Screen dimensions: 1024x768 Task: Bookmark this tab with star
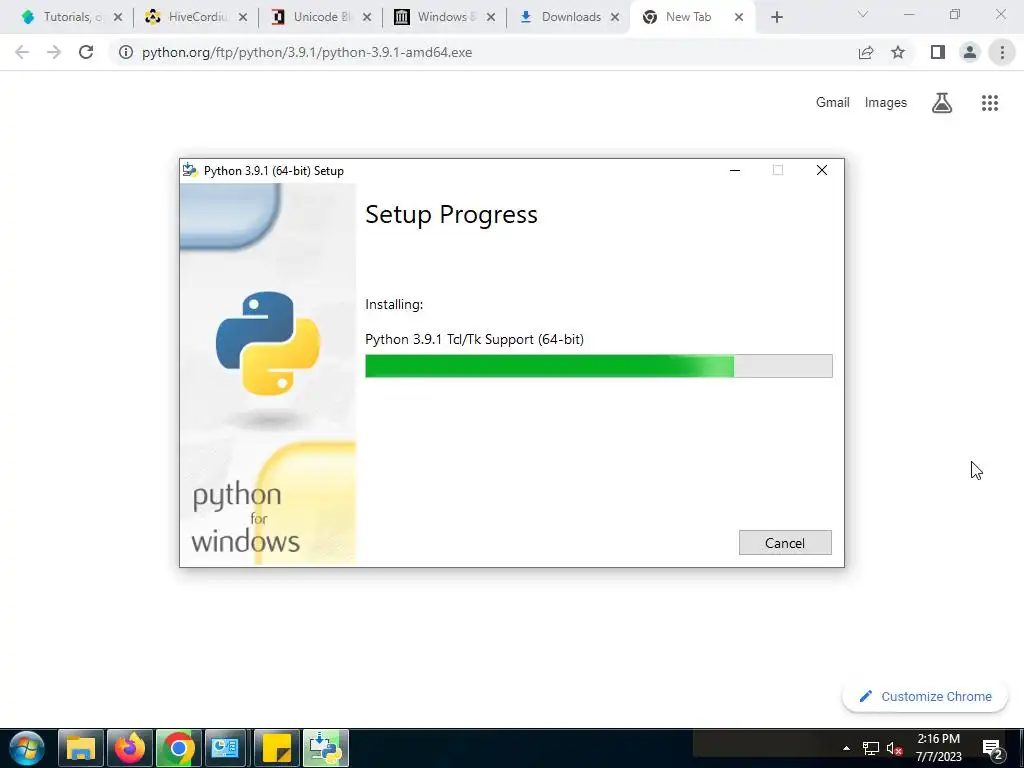pyautogui.click(x=898, y=52)
